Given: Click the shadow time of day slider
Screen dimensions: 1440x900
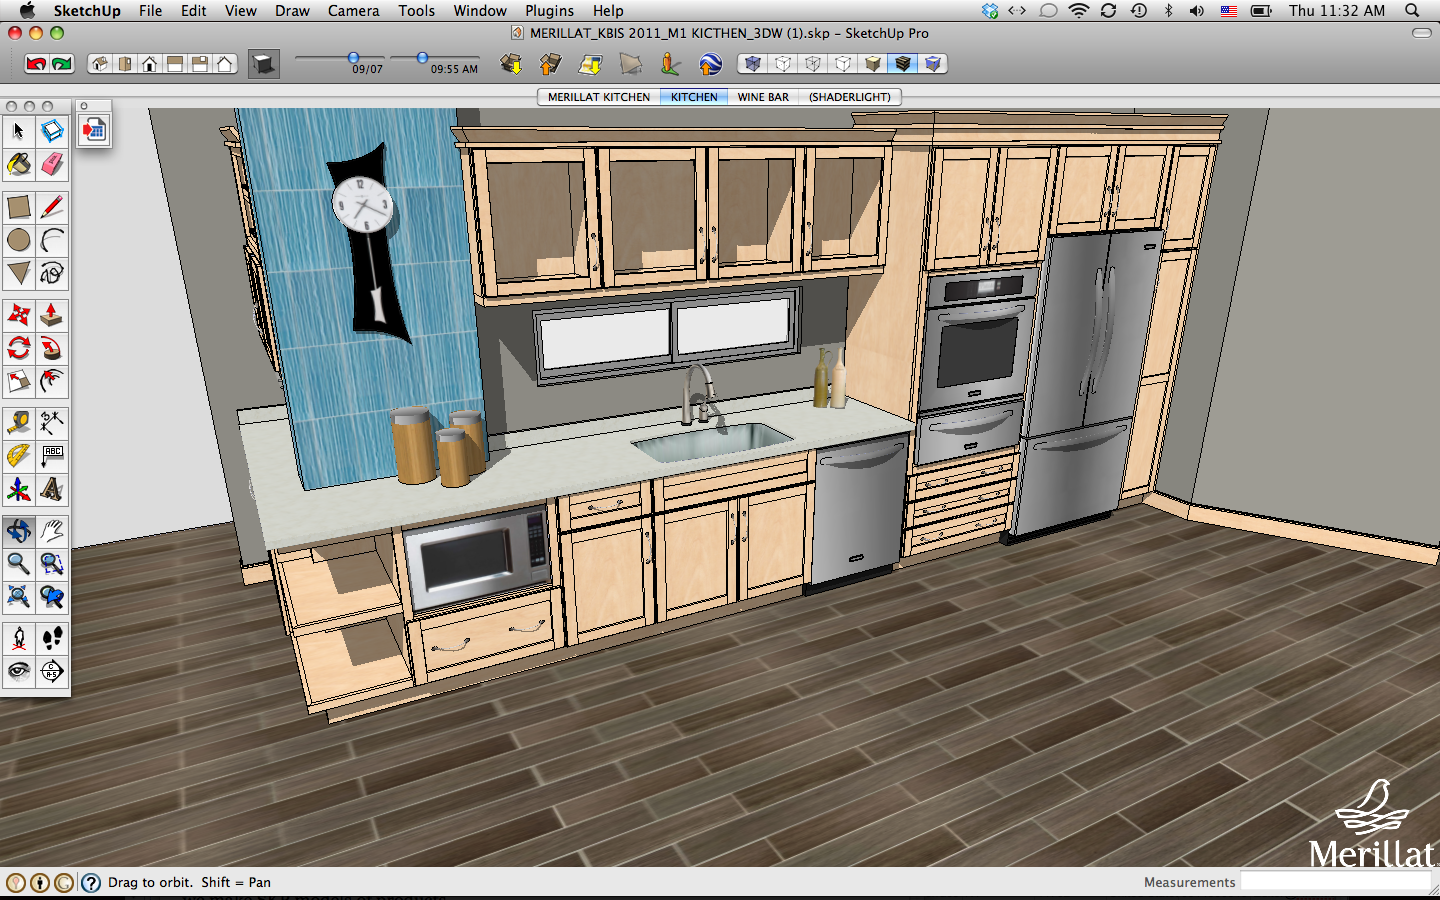Looking at the screenshot, I should pos(423,58).
